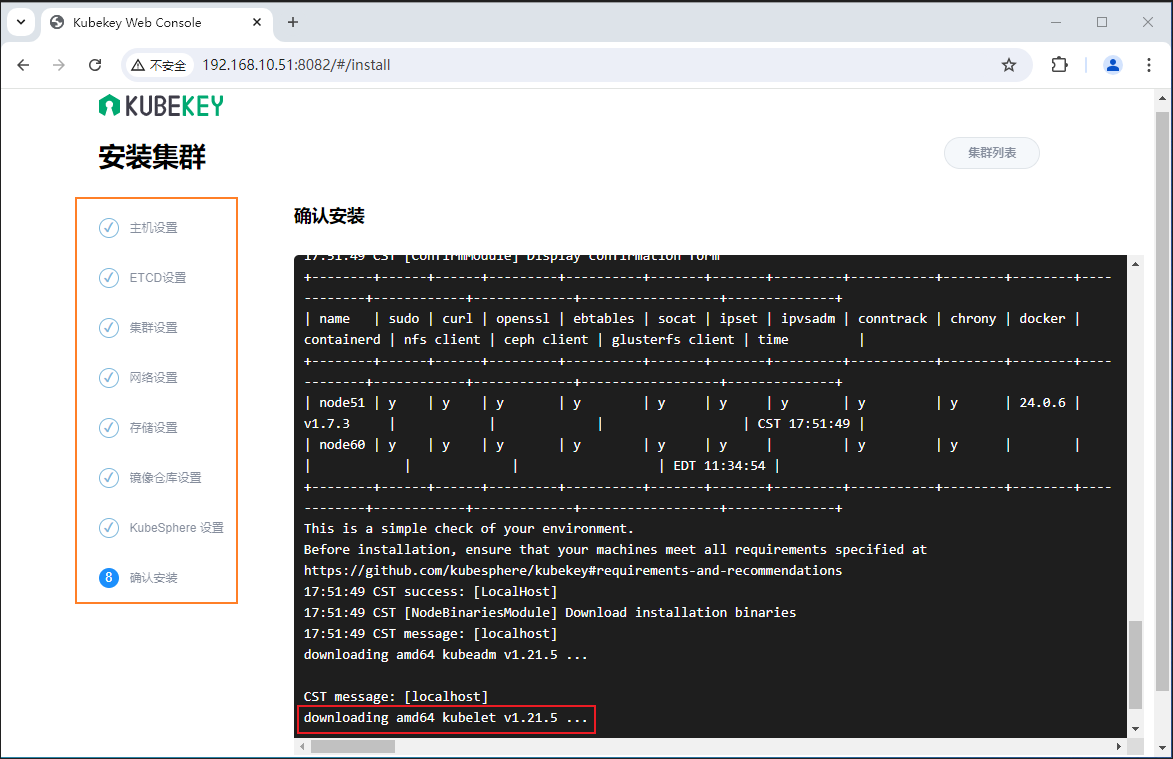Click the 确认安装 heading
This screenshot has height=759, width=1173.
tap(329, 216)
